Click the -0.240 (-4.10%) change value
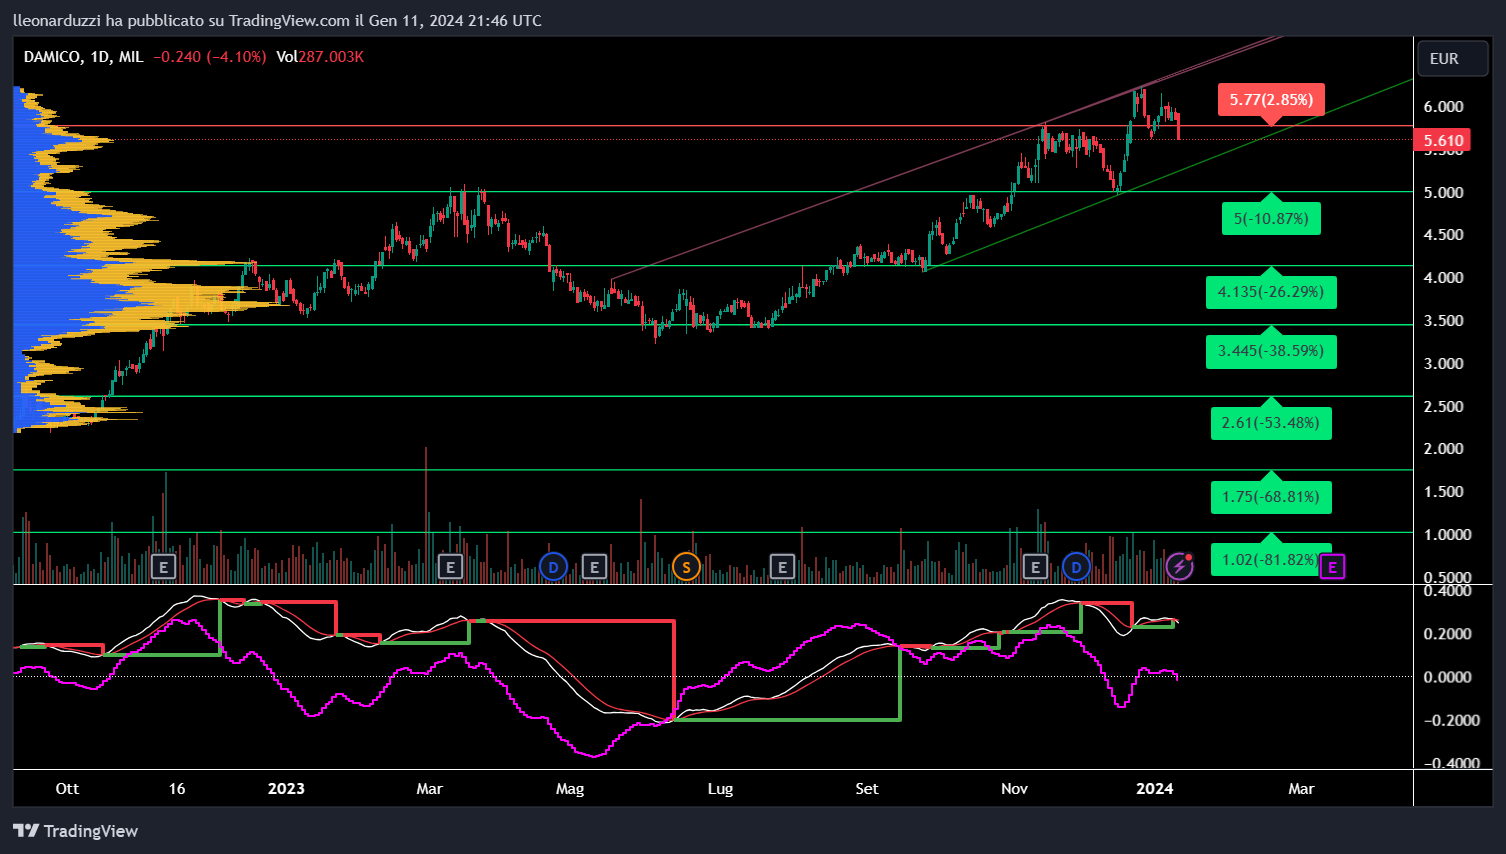Viewport: 1506px width, 854px height. click(x=209, y=57)
